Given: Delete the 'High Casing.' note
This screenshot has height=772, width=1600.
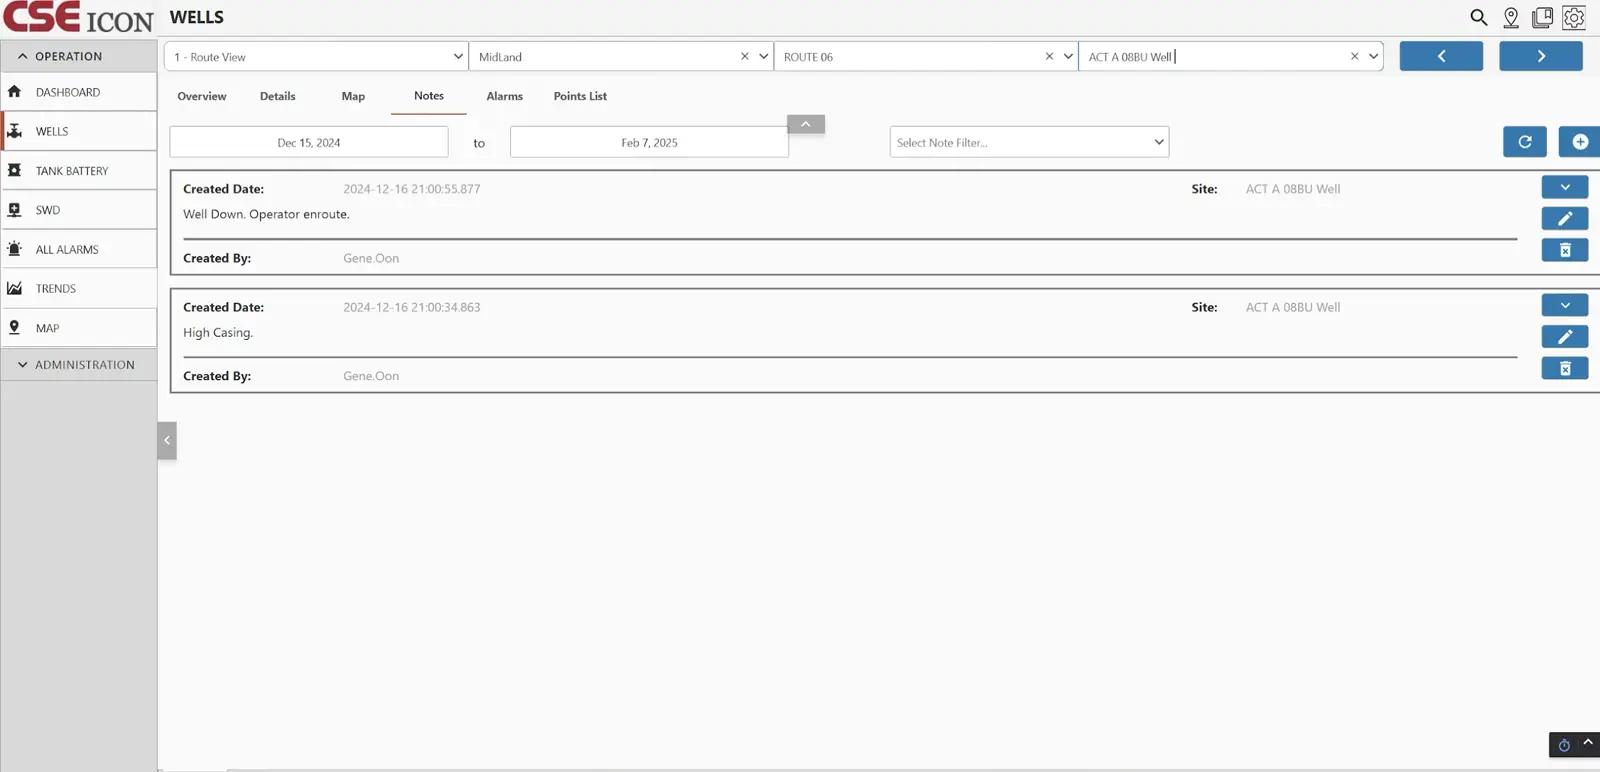Looking at the screenshot, I should [x=1564, y=369].
